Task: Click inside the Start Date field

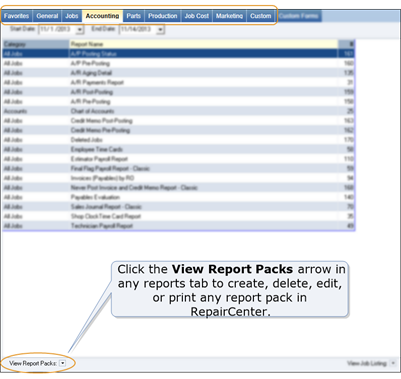Action: pyautogui.click(x=57, y=30)
